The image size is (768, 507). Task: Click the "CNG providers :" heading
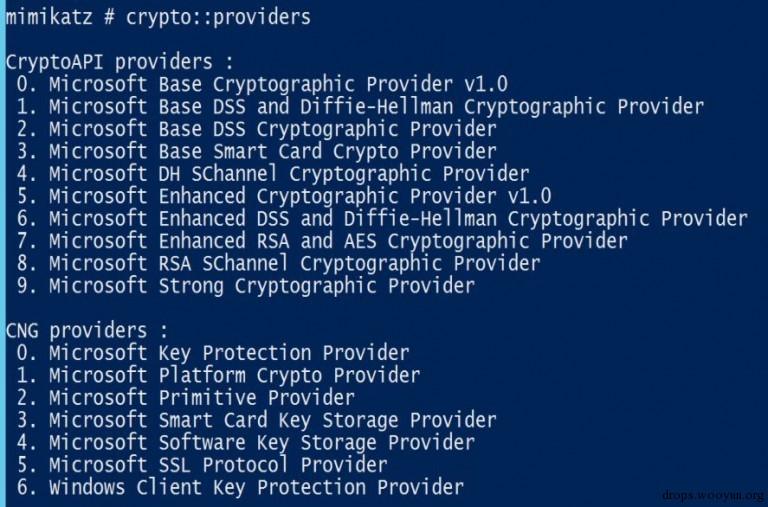(87, 330)
